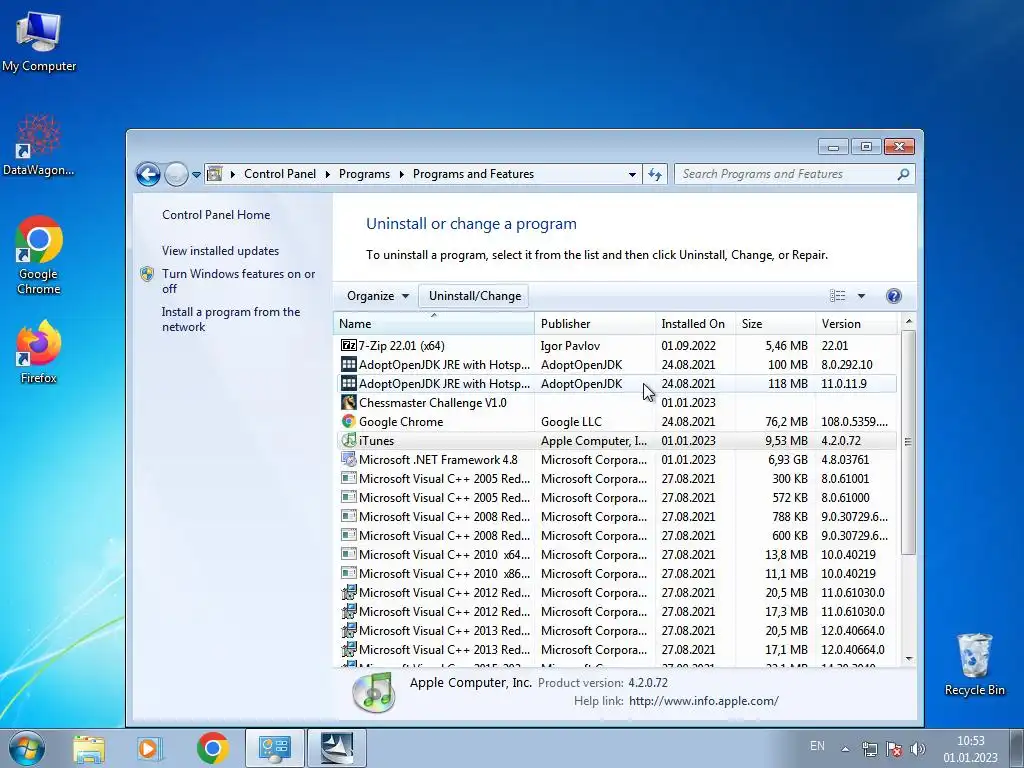Click scrollbar up arrow
1024x768 pixels.
point(908,321)
